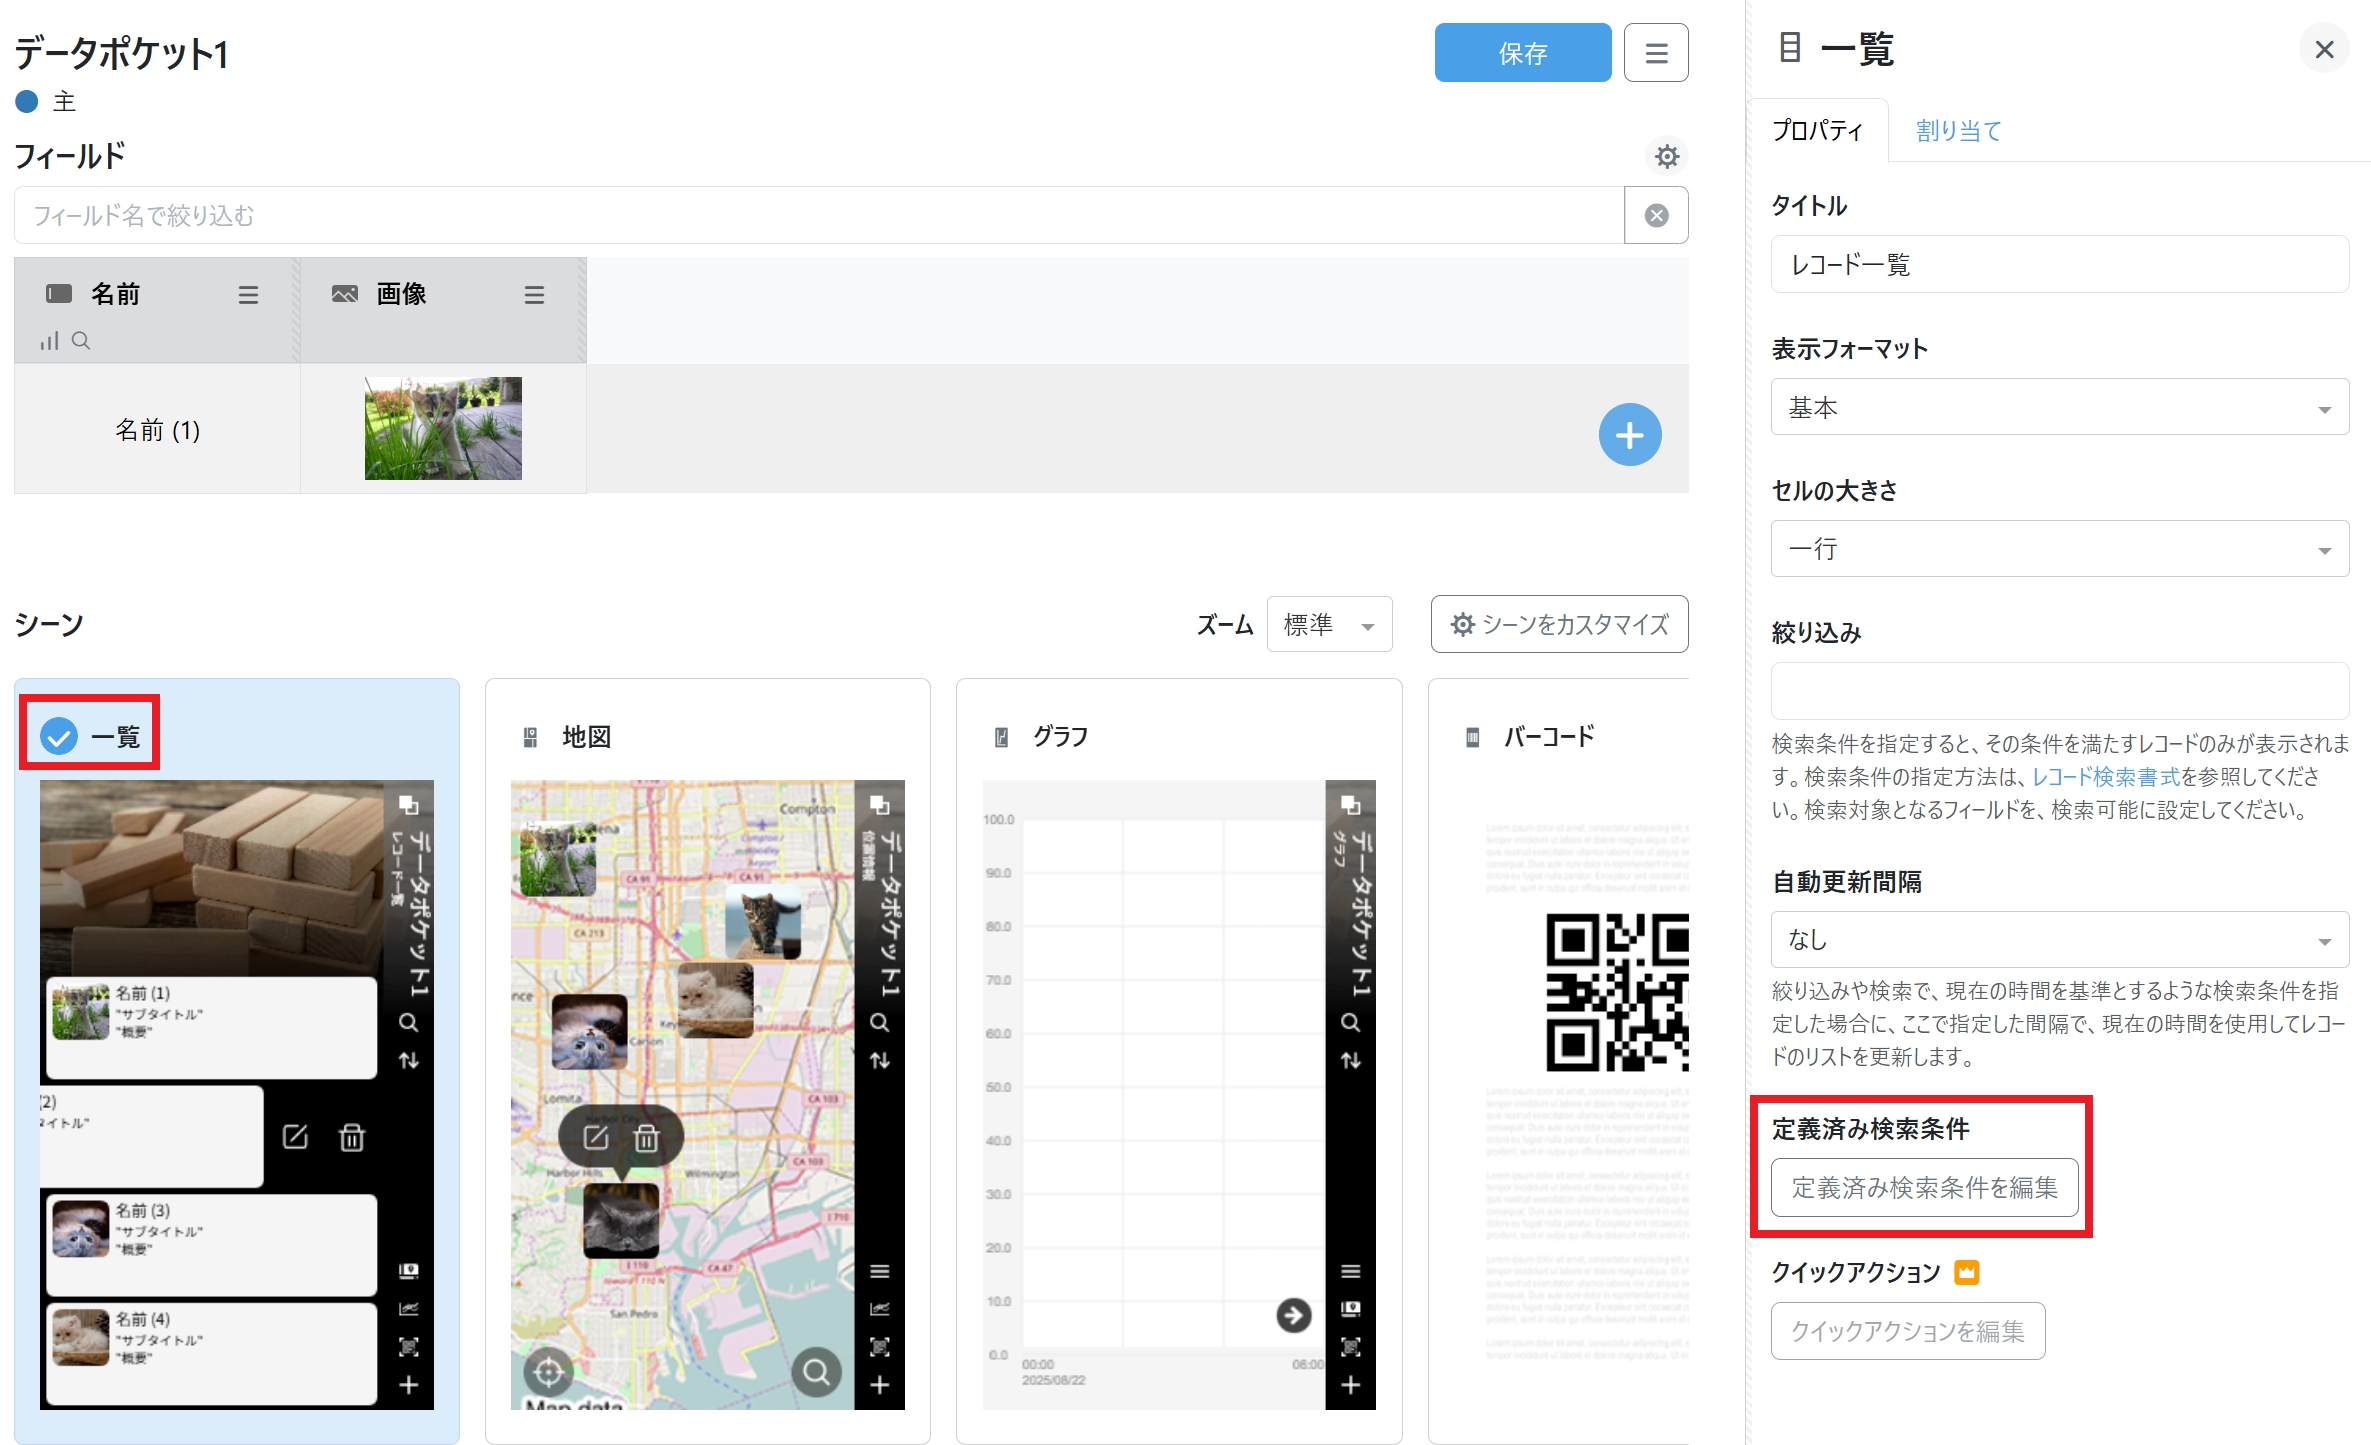This screenshot has width=2371, height=1445.
Task: Click the 保存 button
Action: 1522,53
